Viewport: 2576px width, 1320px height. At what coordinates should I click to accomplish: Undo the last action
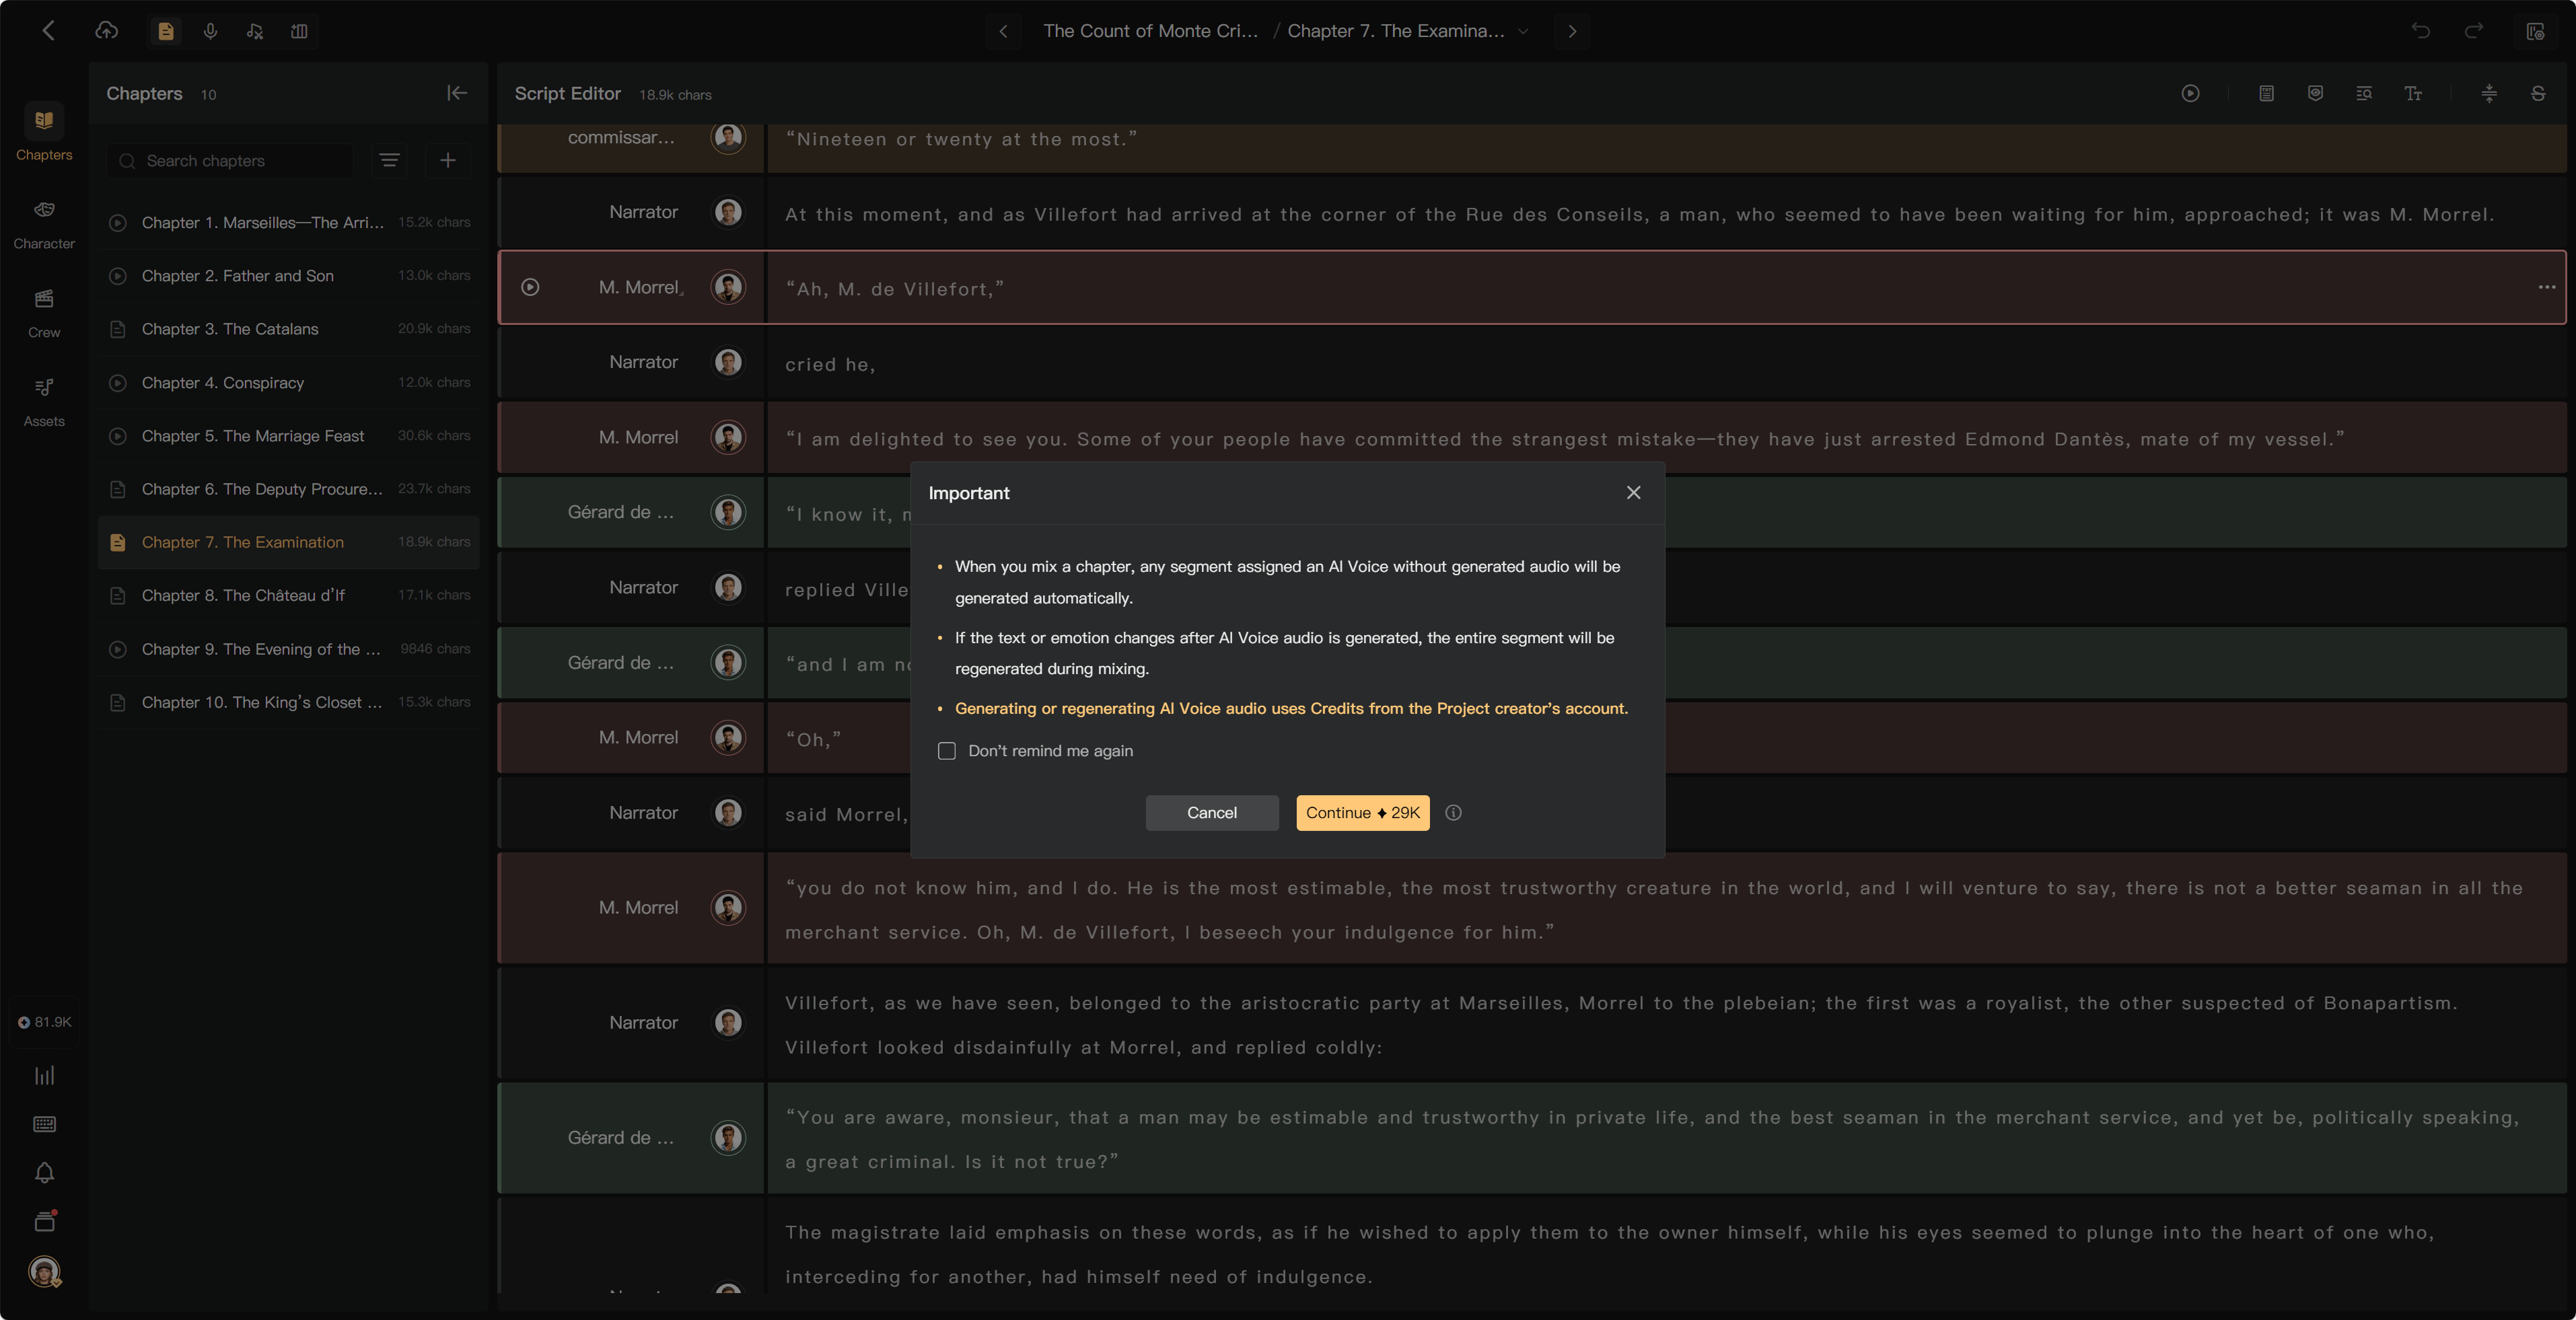pyautogui.click(x=2420, y=31)
